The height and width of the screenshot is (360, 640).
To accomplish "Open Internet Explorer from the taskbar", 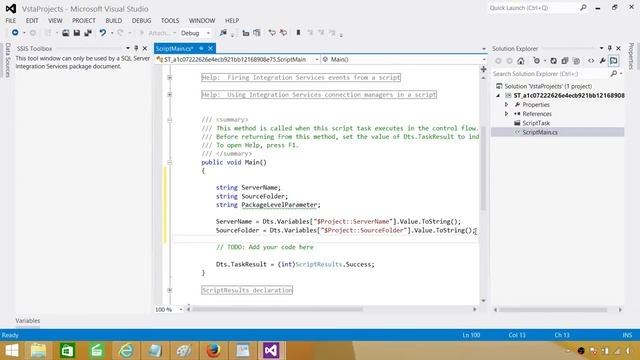I will 126,350.
